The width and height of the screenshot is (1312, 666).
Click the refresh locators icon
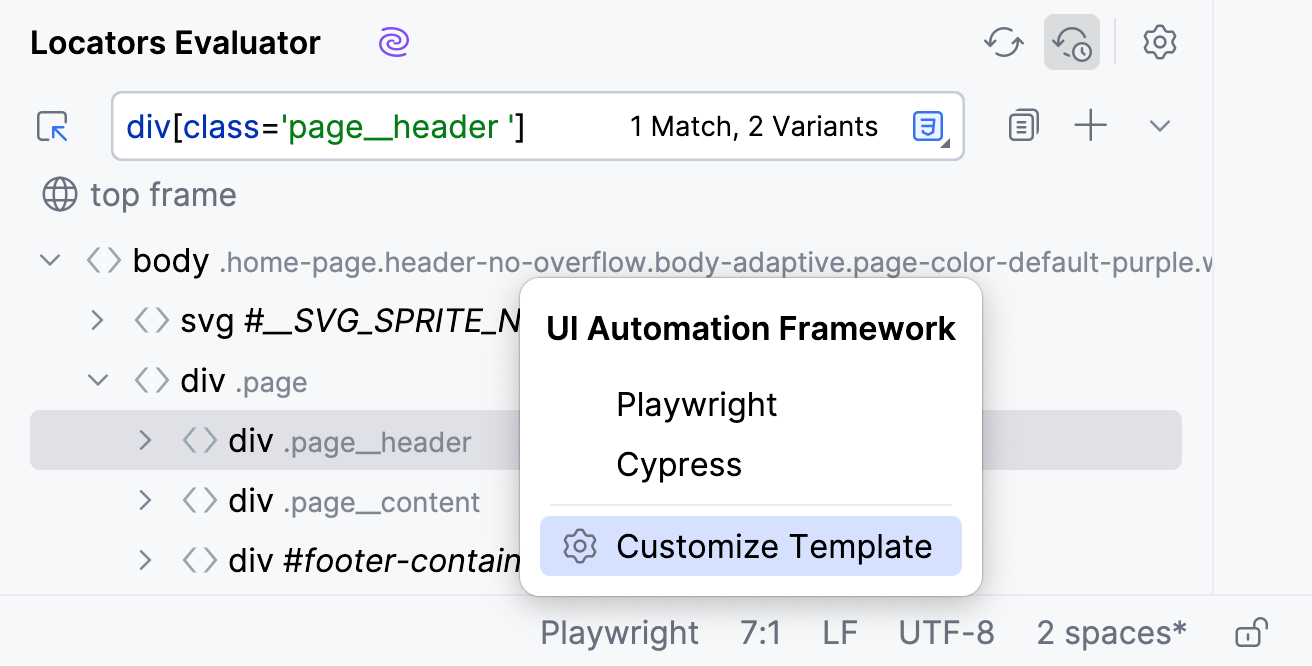click(1003, 42)
